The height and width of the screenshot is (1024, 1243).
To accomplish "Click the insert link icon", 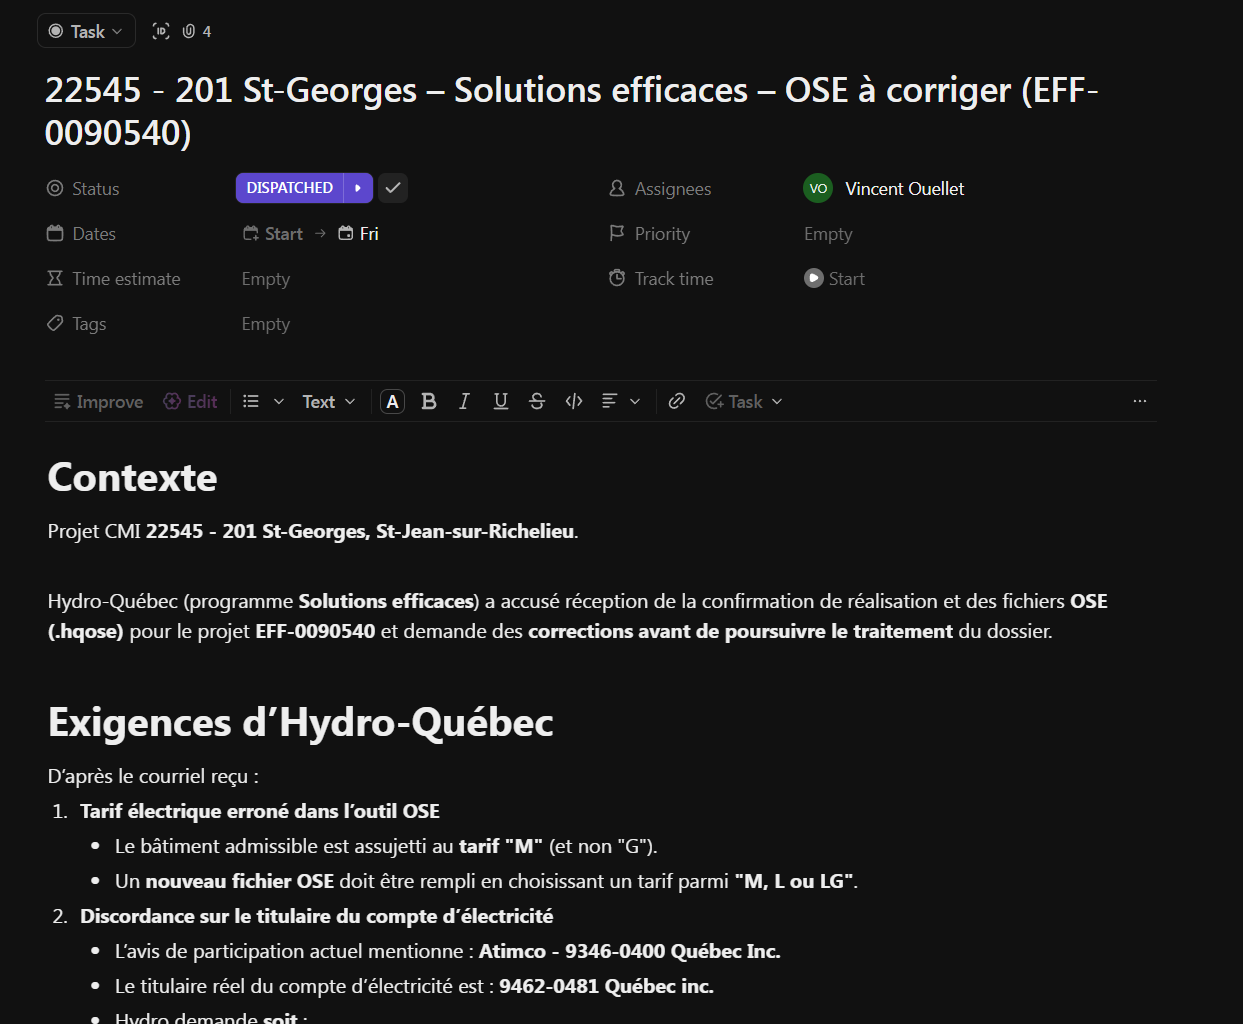I will pos(677,401).
